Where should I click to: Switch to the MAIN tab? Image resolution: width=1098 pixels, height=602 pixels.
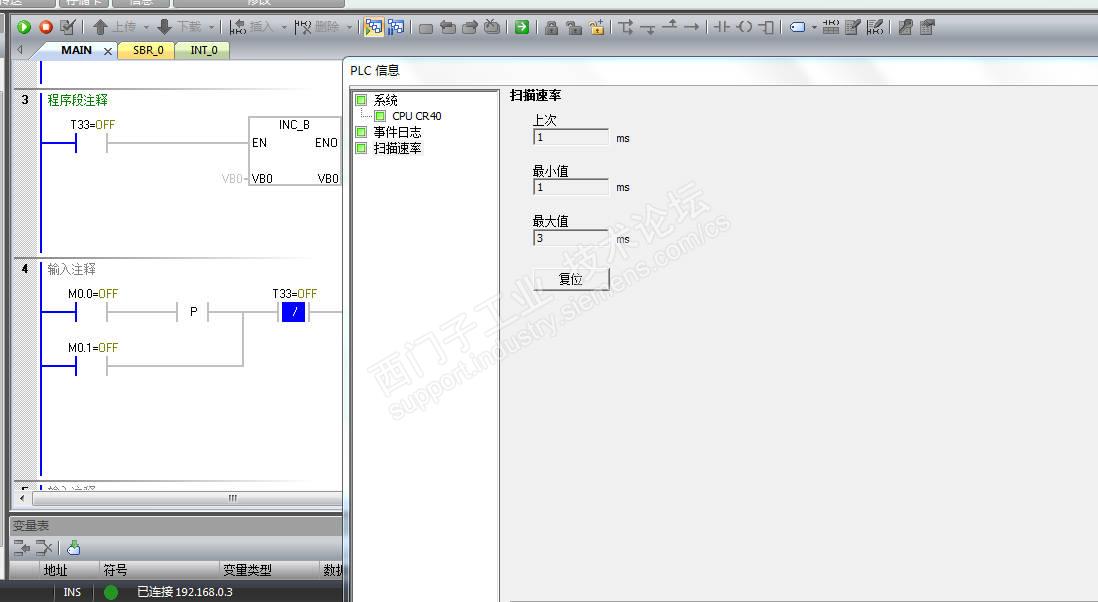coord(76,50)
